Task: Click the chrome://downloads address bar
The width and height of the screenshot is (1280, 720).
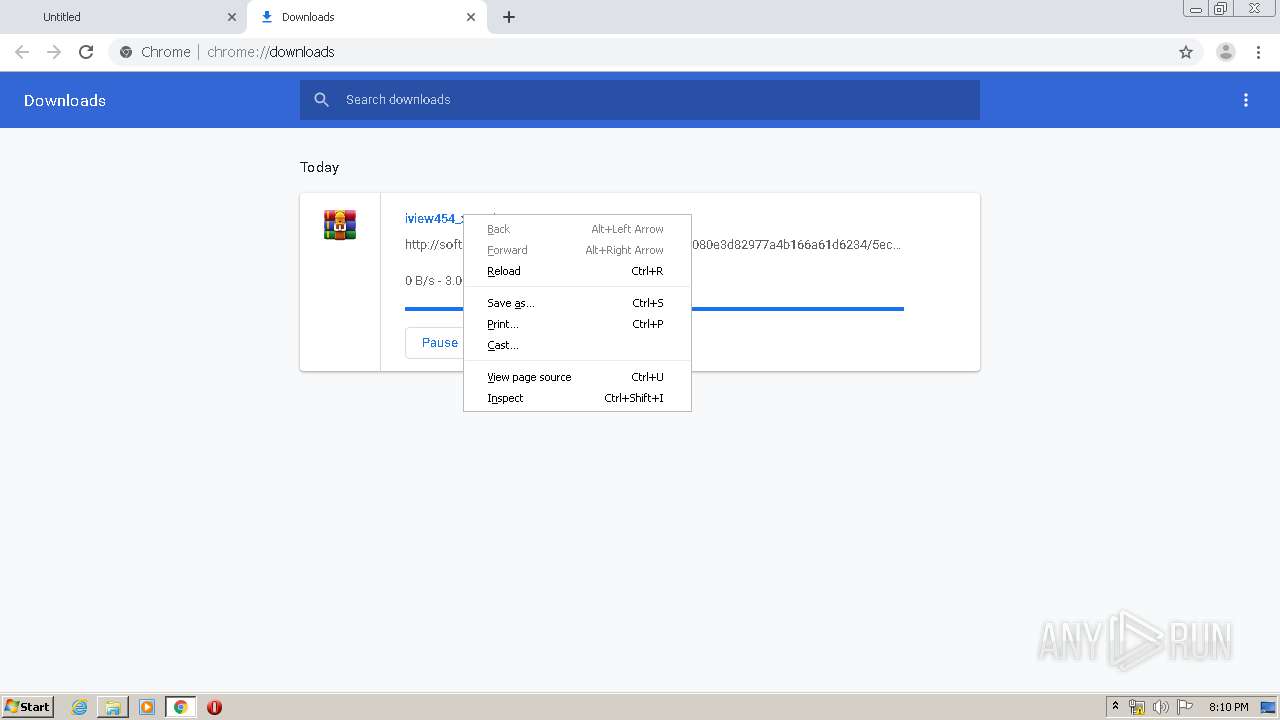Action: click(x=640, y=52)
